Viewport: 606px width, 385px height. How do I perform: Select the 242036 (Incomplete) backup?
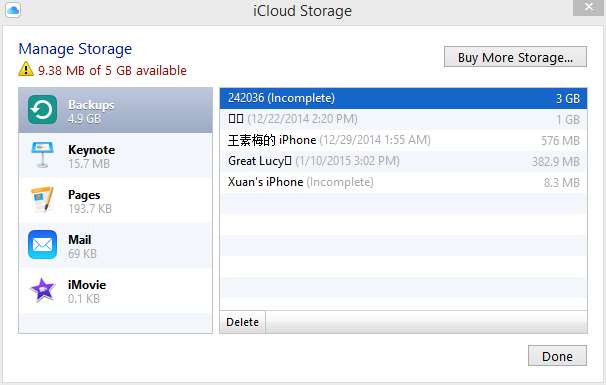point(403,98)
